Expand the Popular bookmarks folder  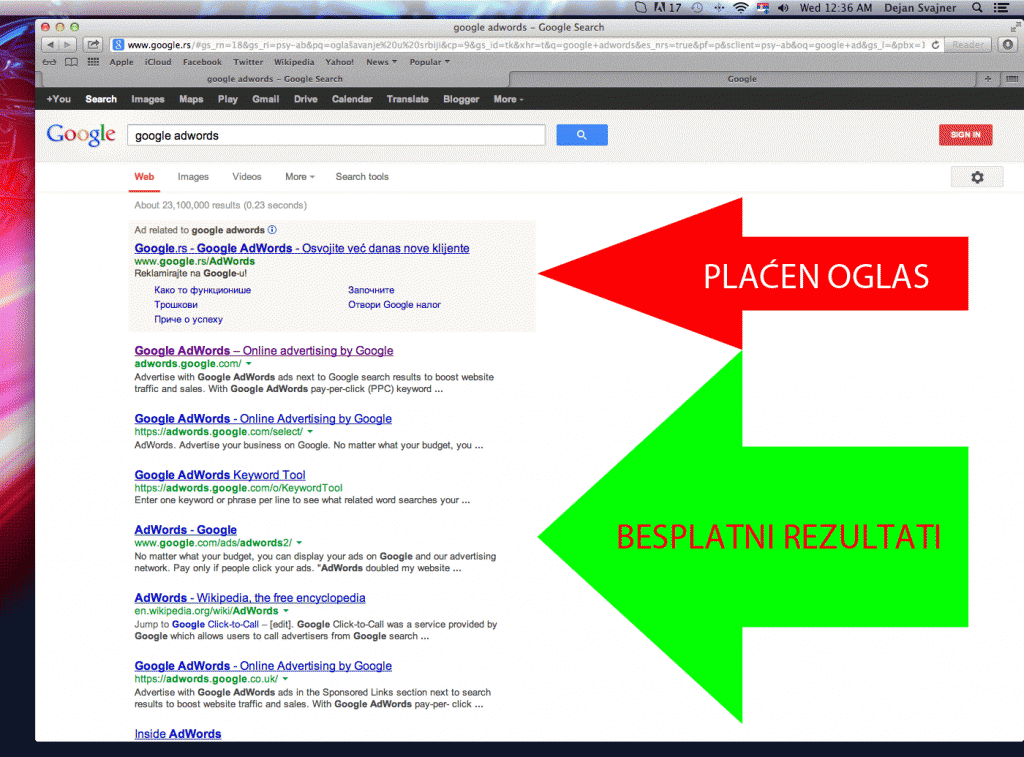coord(429,62)
